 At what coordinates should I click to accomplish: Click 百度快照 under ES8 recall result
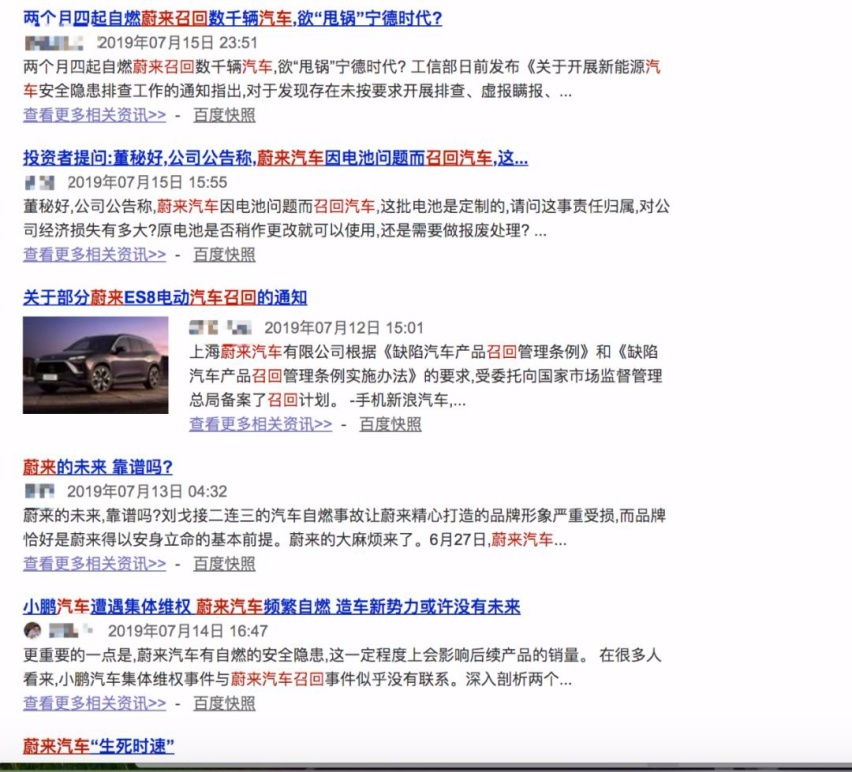[x=391, y=424]
